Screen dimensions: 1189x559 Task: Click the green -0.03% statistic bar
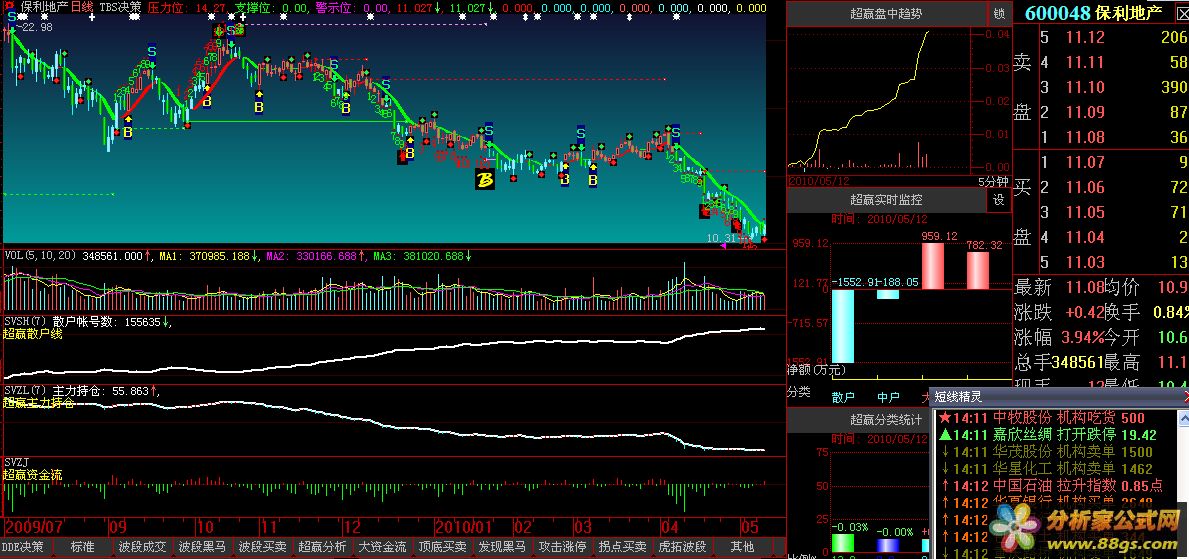(842, 542)
